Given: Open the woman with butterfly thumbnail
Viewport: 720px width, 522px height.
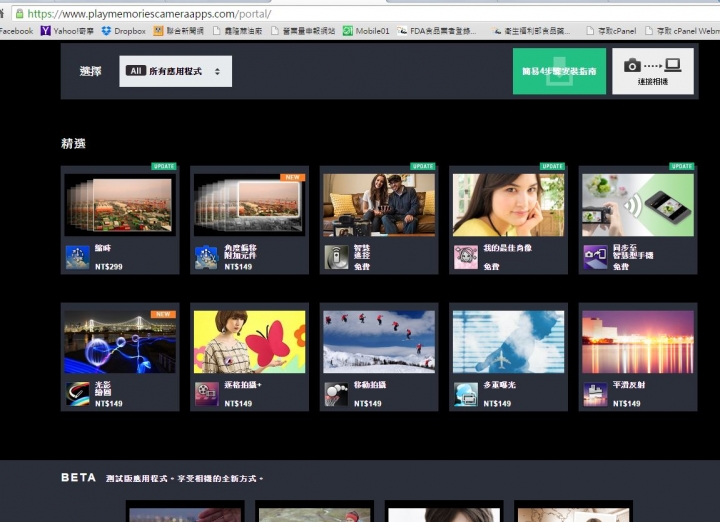Looking at the screenshot, I should 249,342.
